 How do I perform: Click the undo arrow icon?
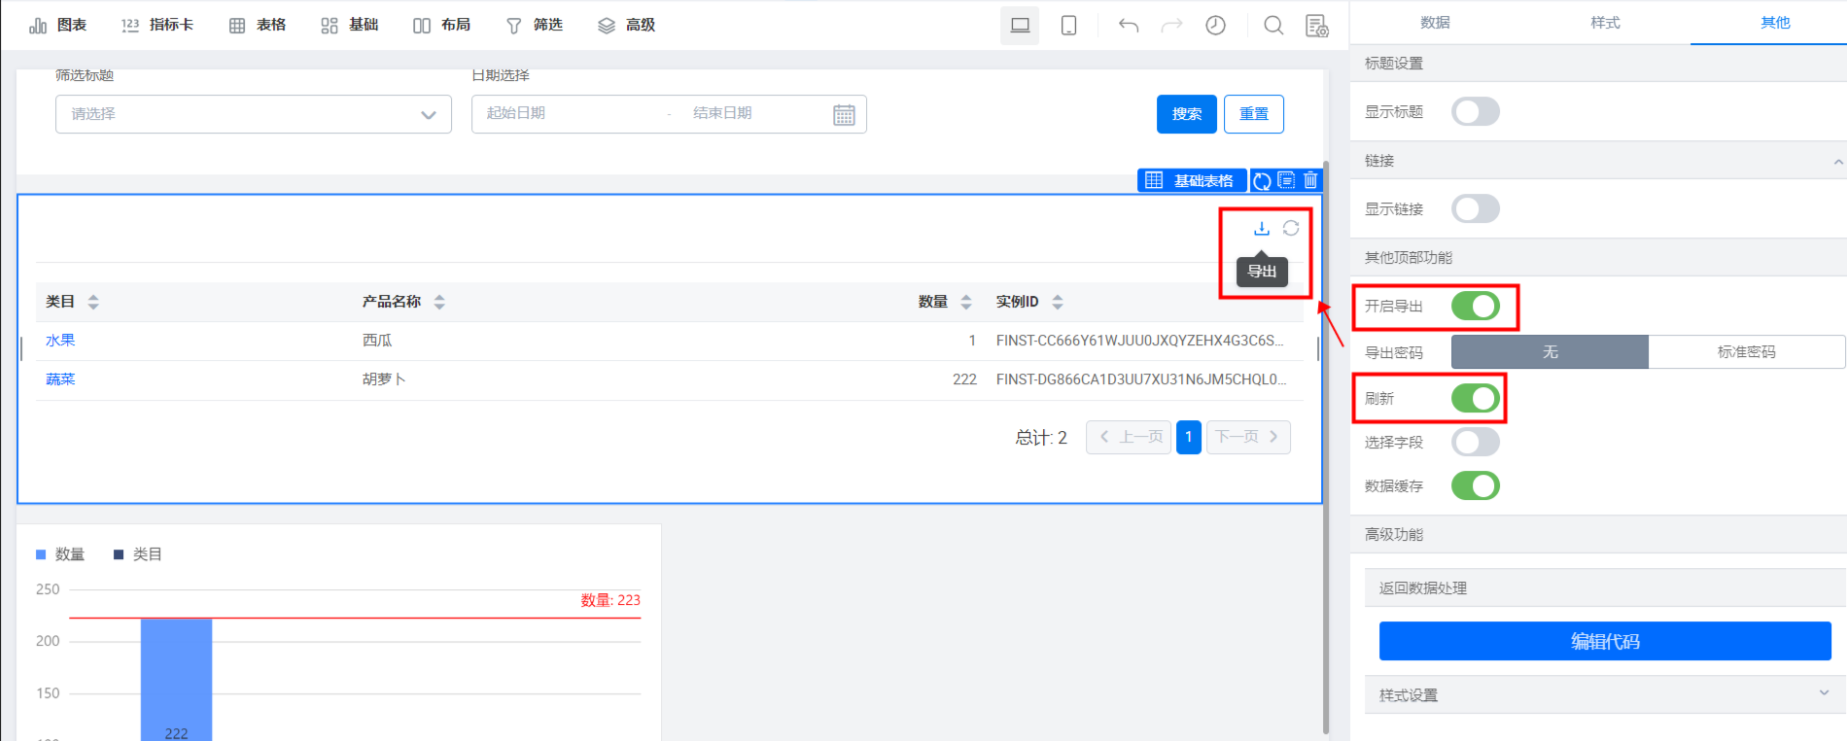click(1129, 26)
